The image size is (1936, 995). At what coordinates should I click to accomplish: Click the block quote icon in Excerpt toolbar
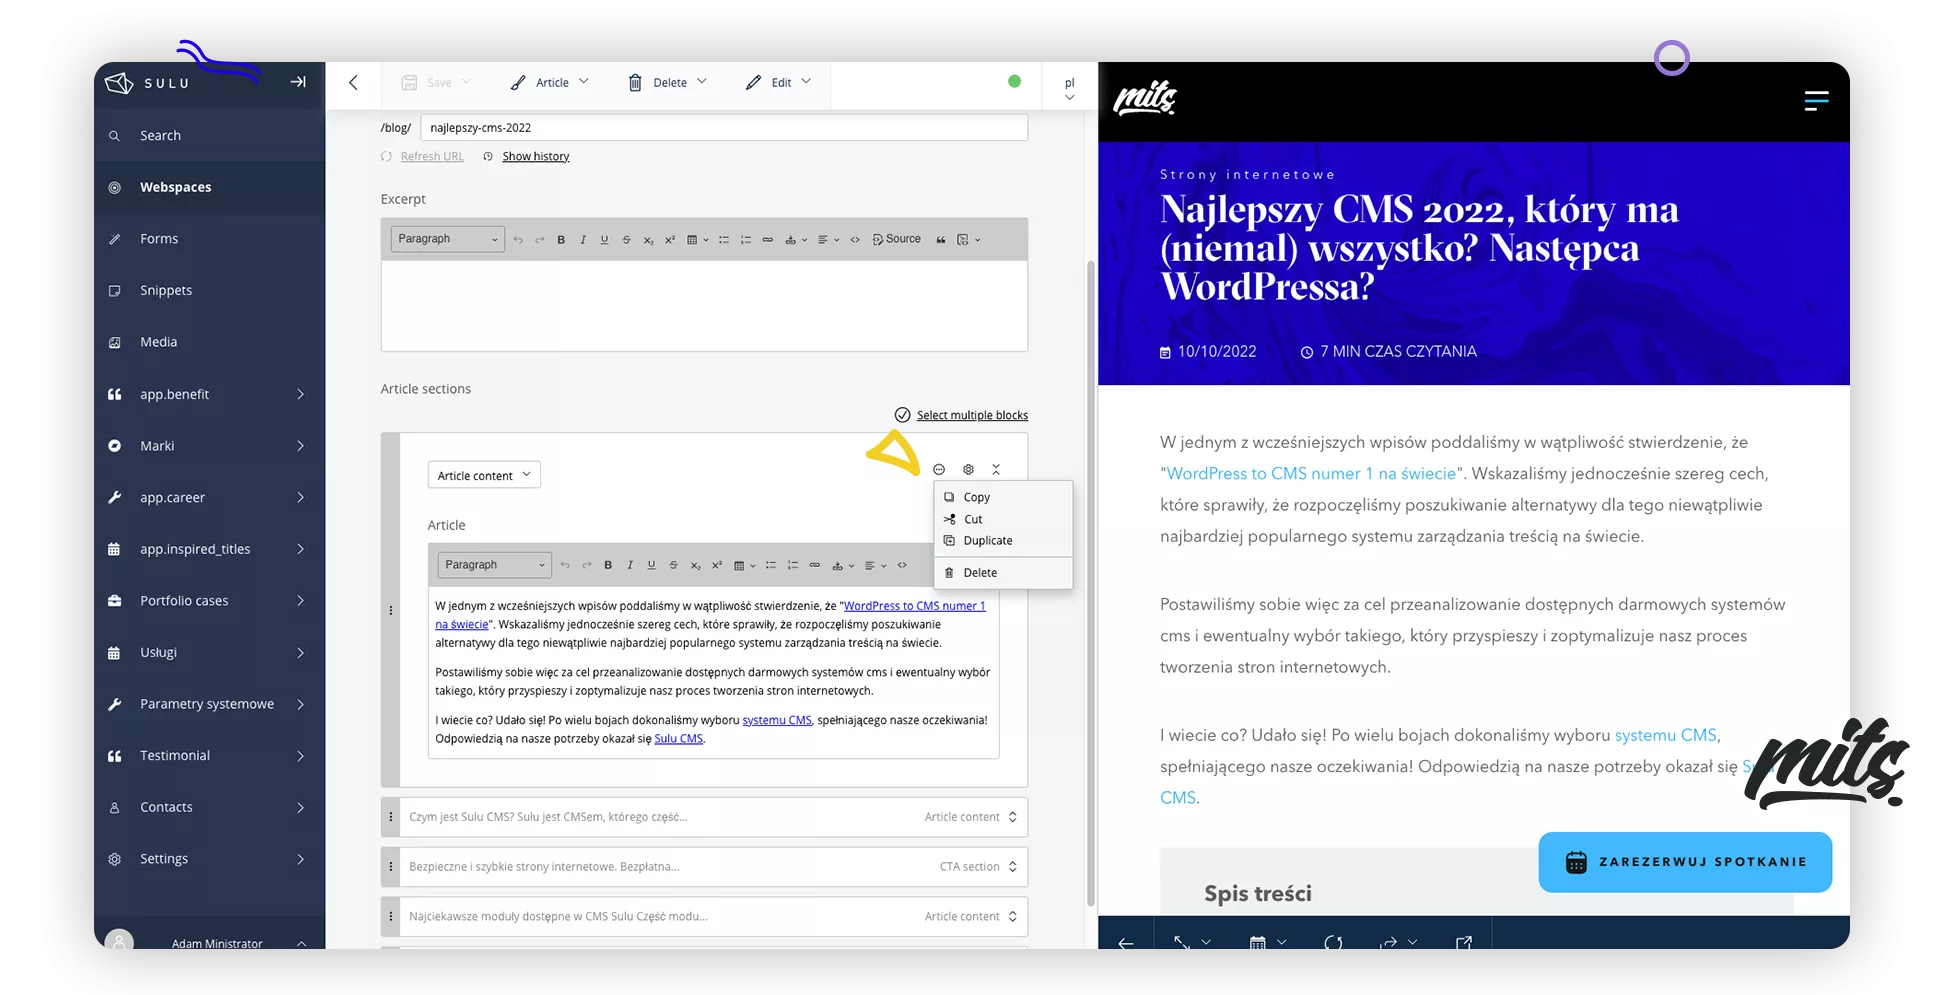click(940, 240)
